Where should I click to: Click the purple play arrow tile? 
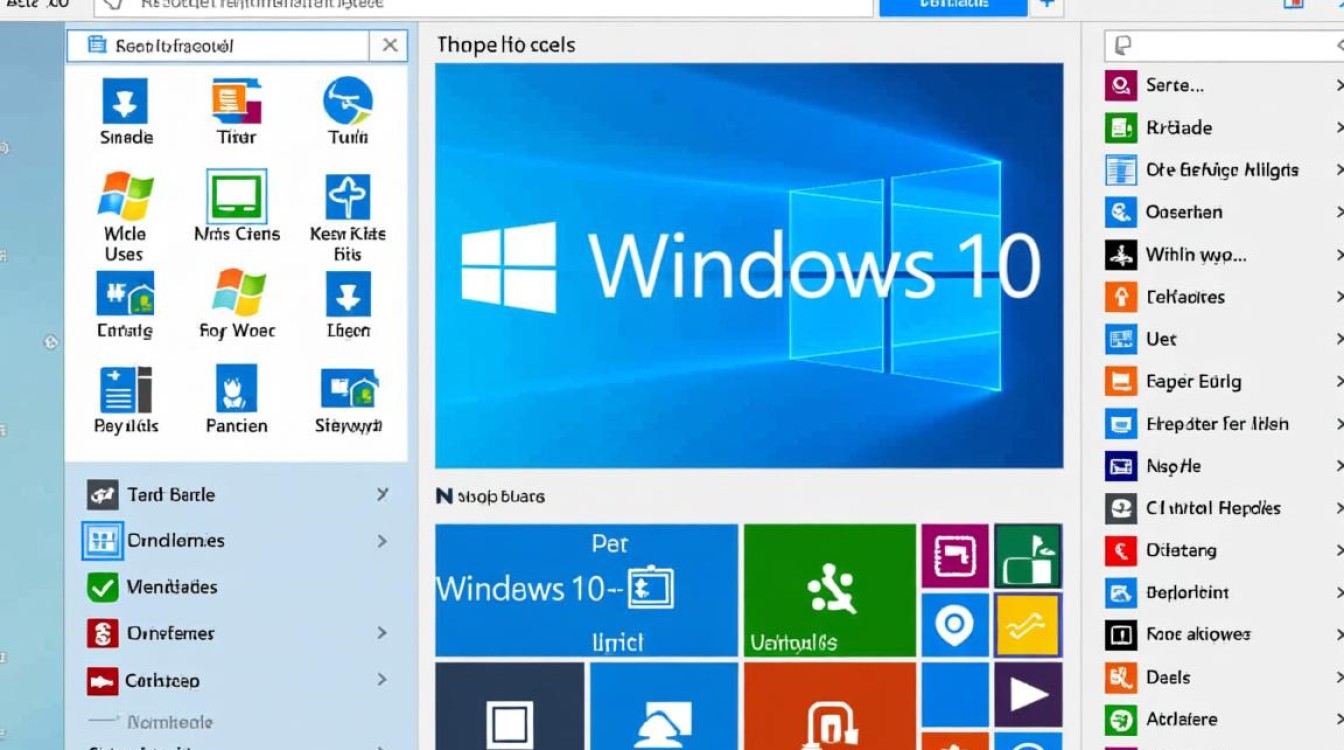1027,694
